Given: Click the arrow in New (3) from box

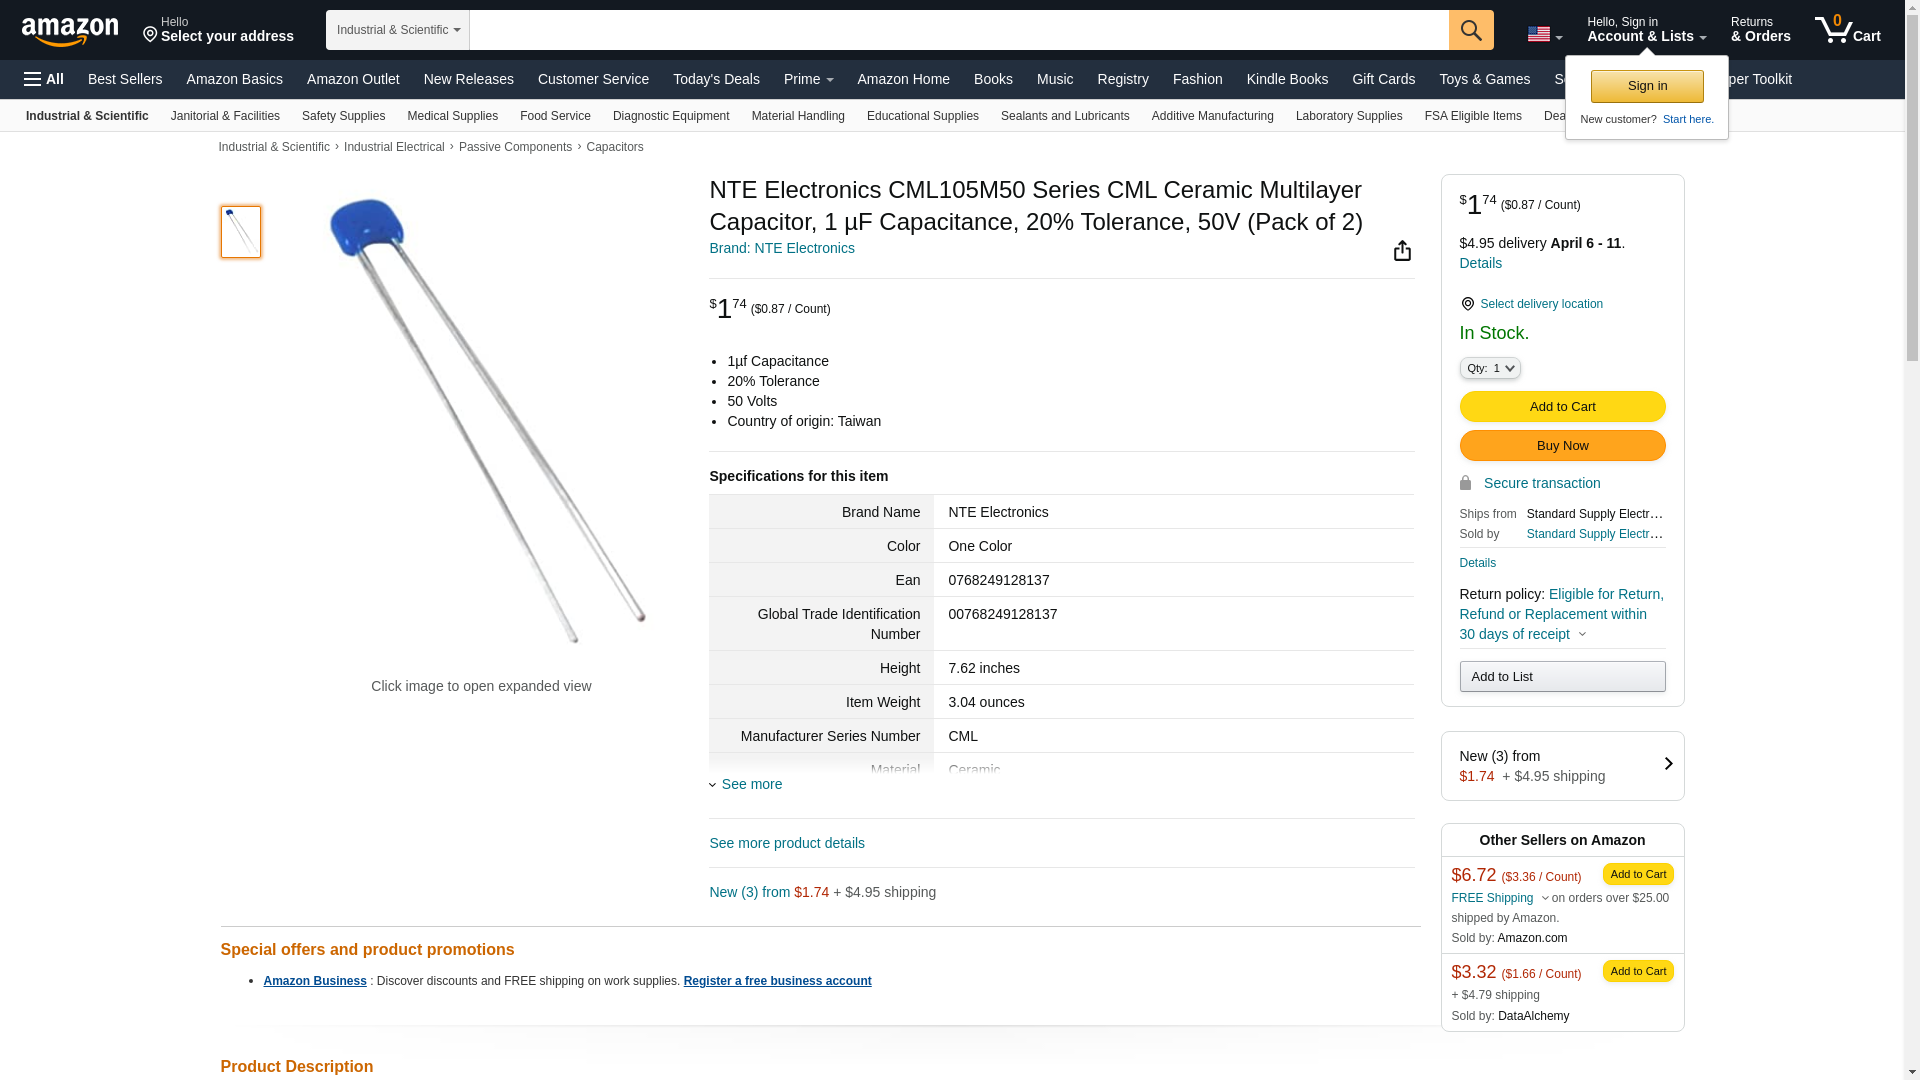Looking at the screenshot, I should tap(1668, 764).
